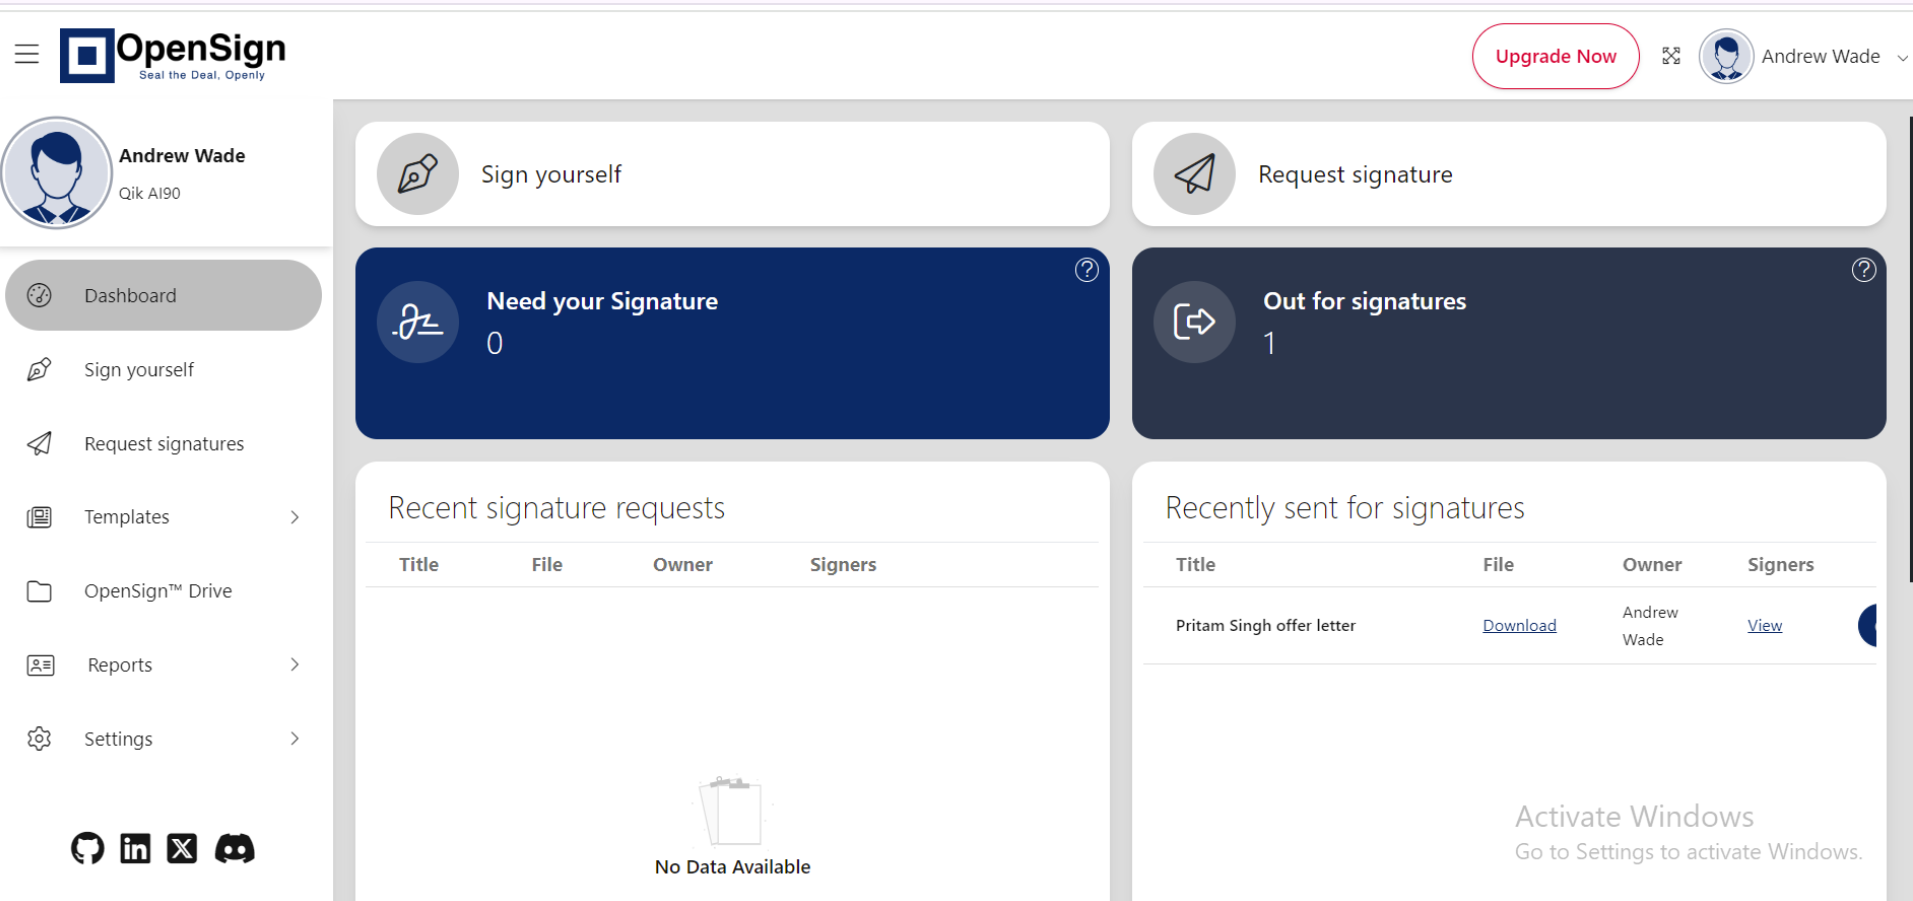Visit OpenSign's LinkedIn page
This screenshot has width=1913, height=901.
(135, 848)
